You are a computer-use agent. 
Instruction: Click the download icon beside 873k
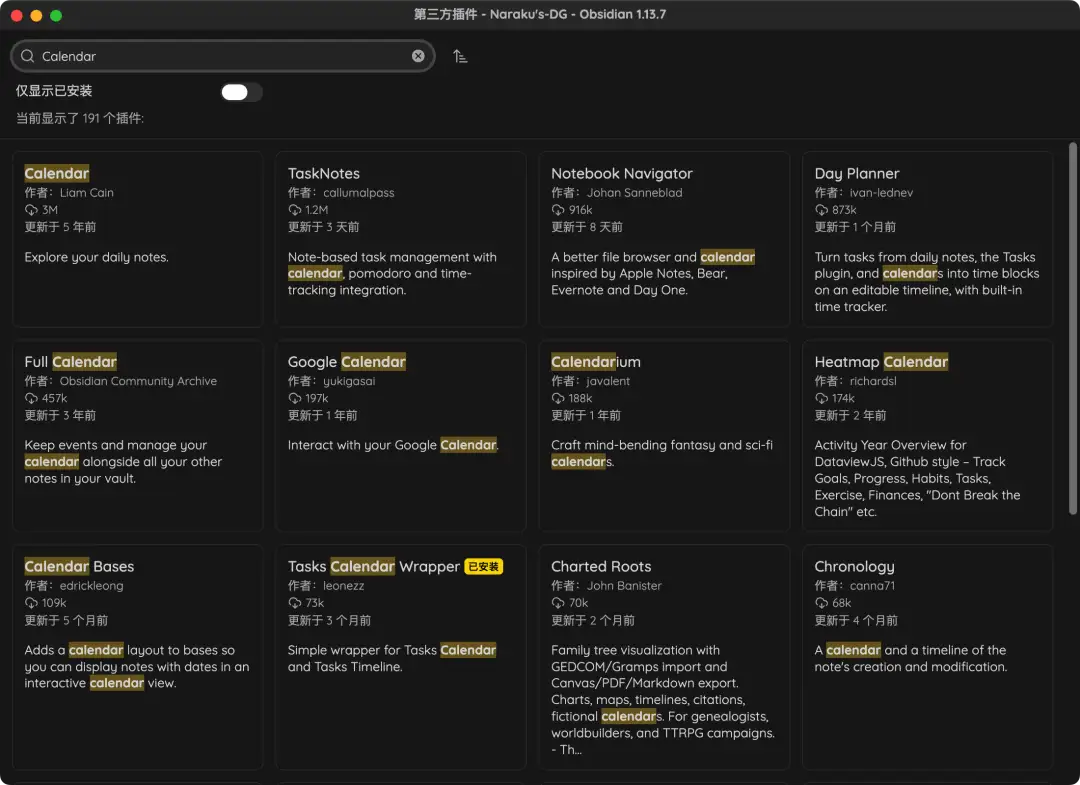821,210
